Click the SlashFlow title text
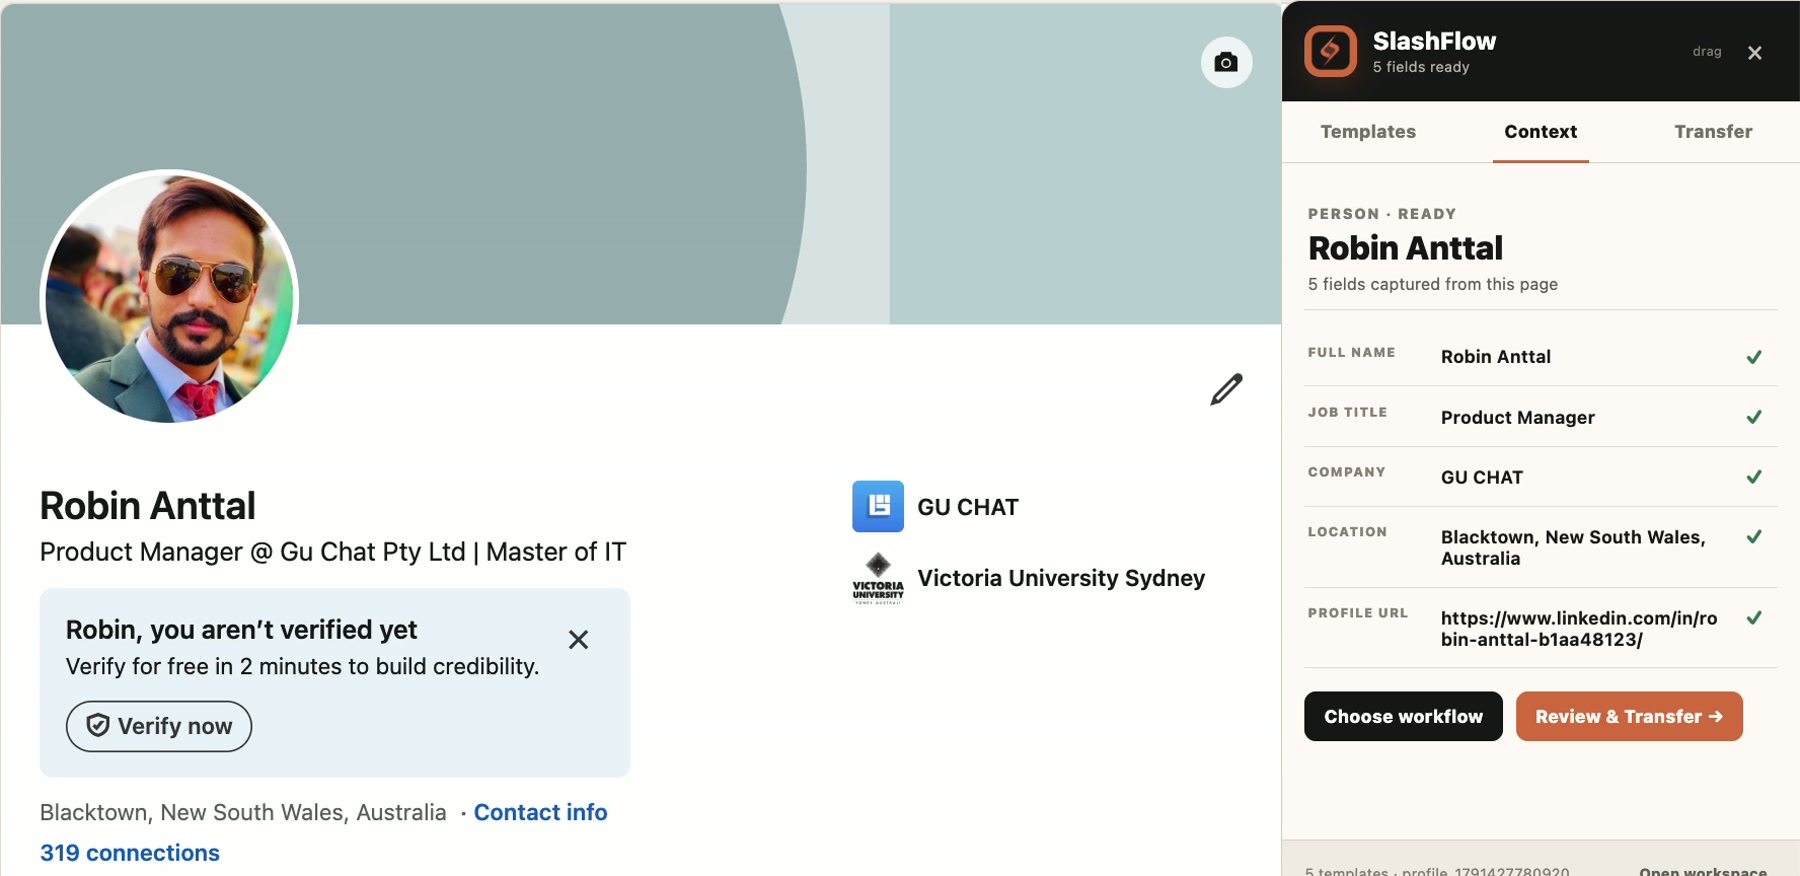 [x=1434, y=41]
